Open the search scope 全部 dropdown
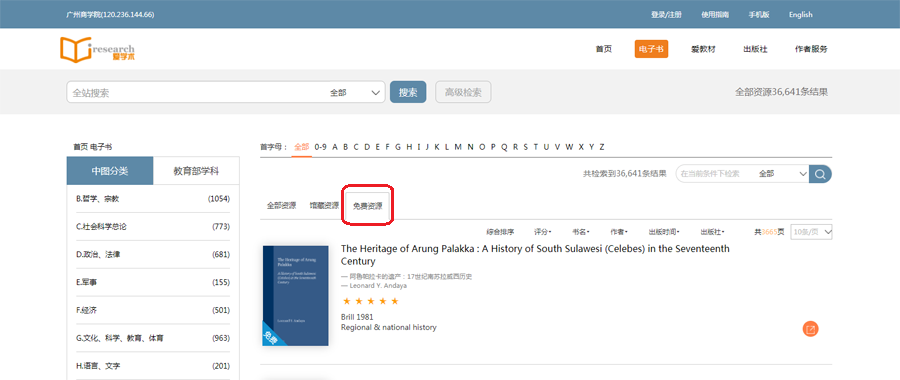Viewport: 900px width, 380px height. coord(356,92)
